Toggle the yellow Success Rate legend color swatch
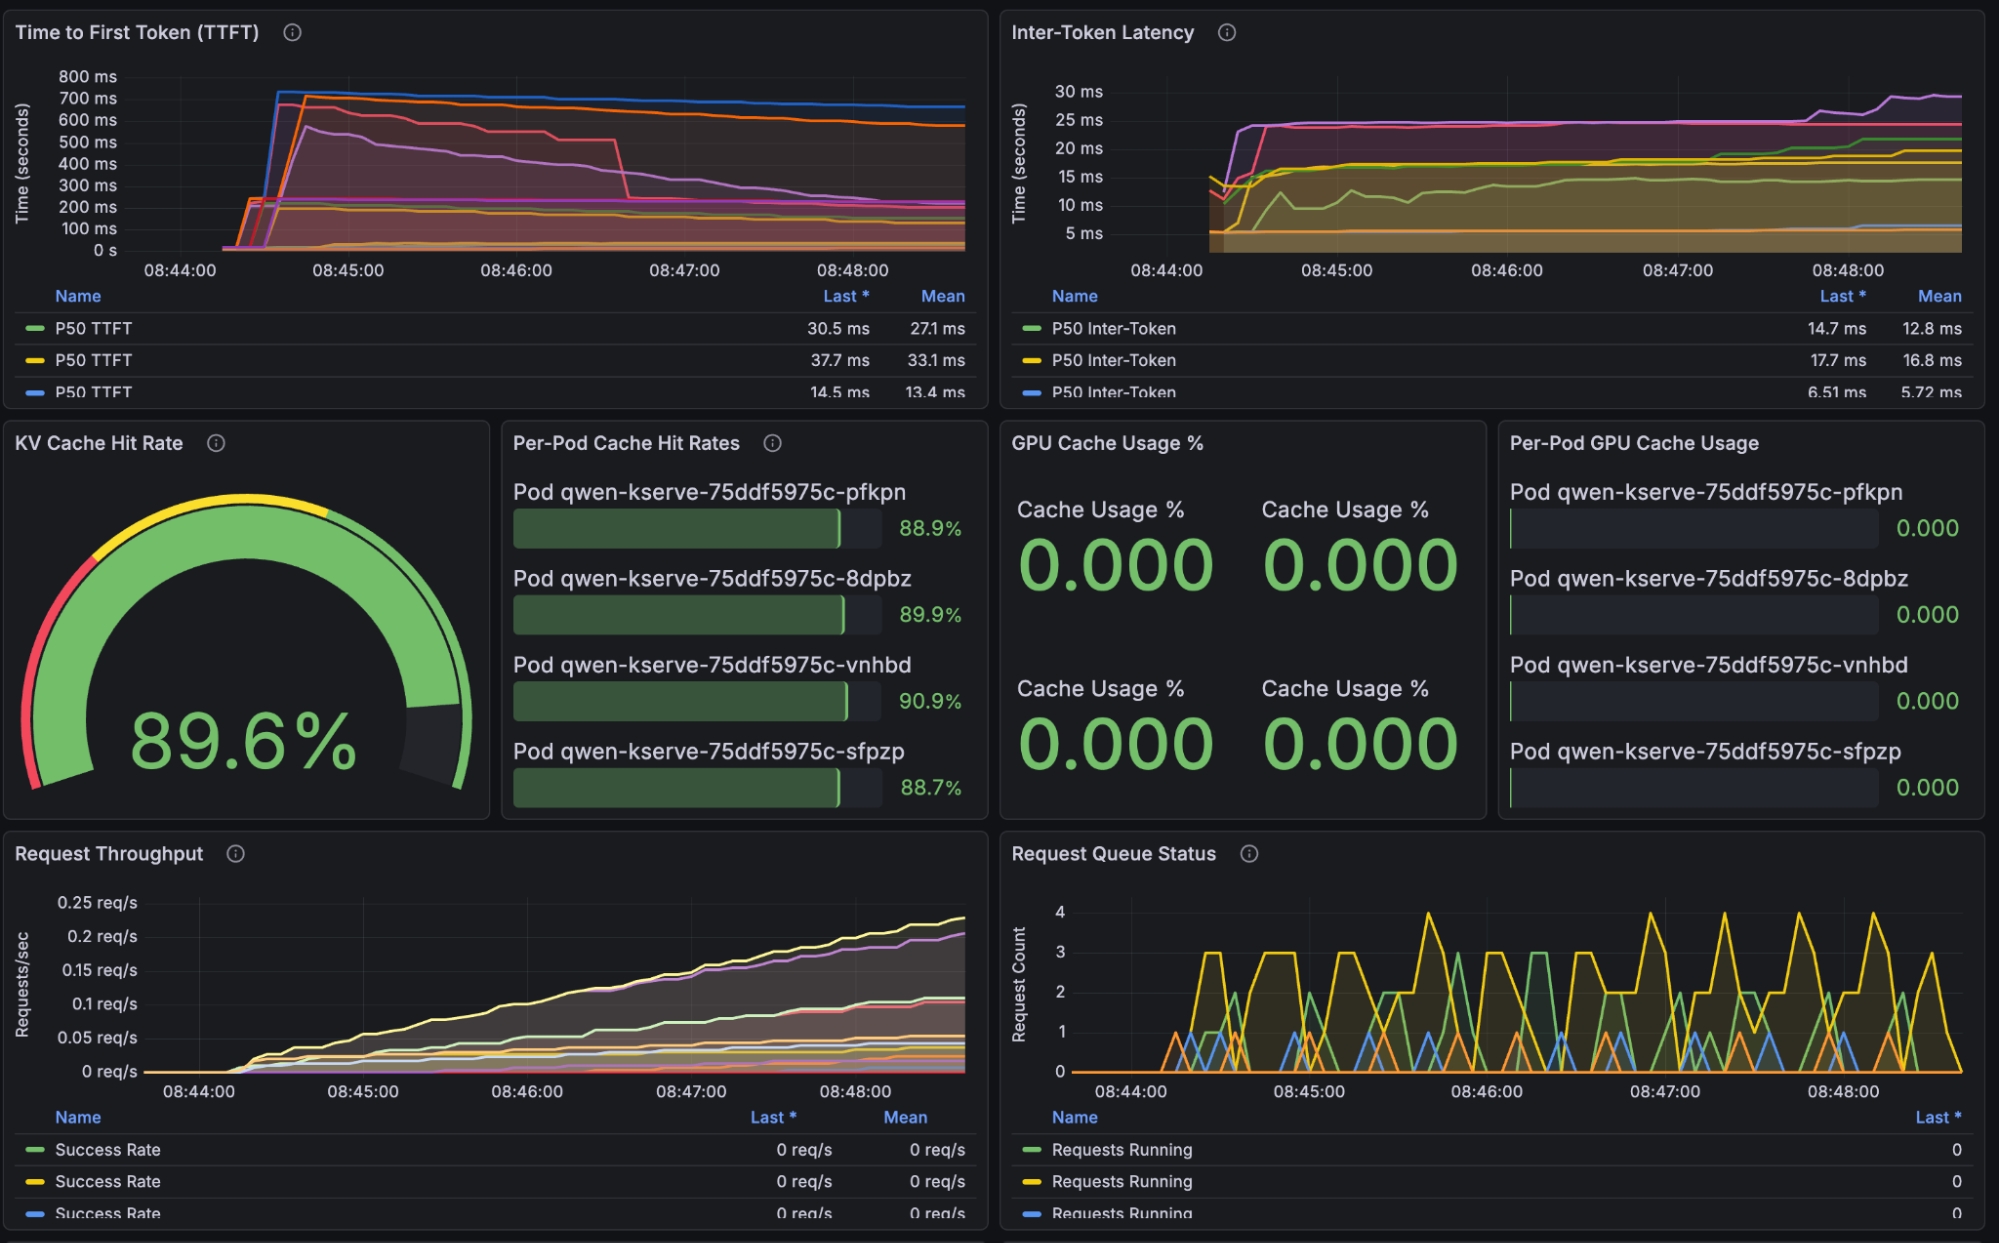1999x1243 pixels. tap(35, 1182)
